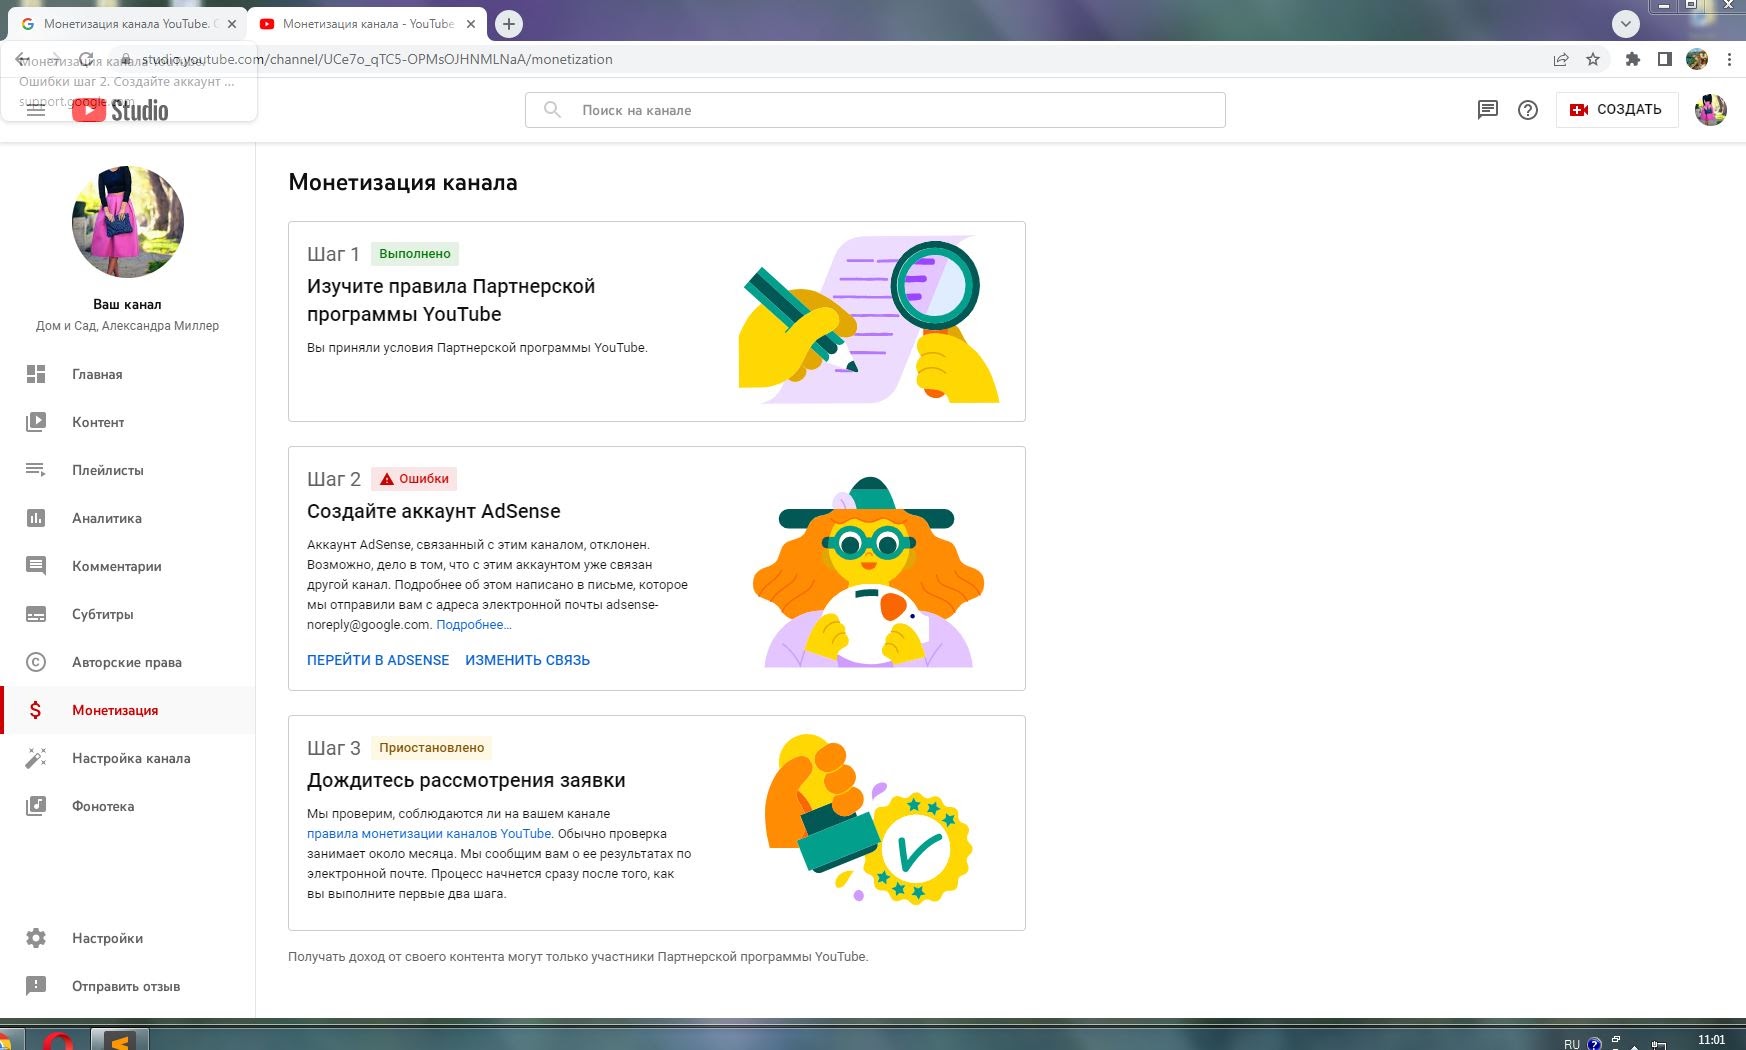The height and width of the screenshot is (1050, 1746).
Task: Select the Отправить отзыв feedback icon
Action: click(x=36, y=986)
